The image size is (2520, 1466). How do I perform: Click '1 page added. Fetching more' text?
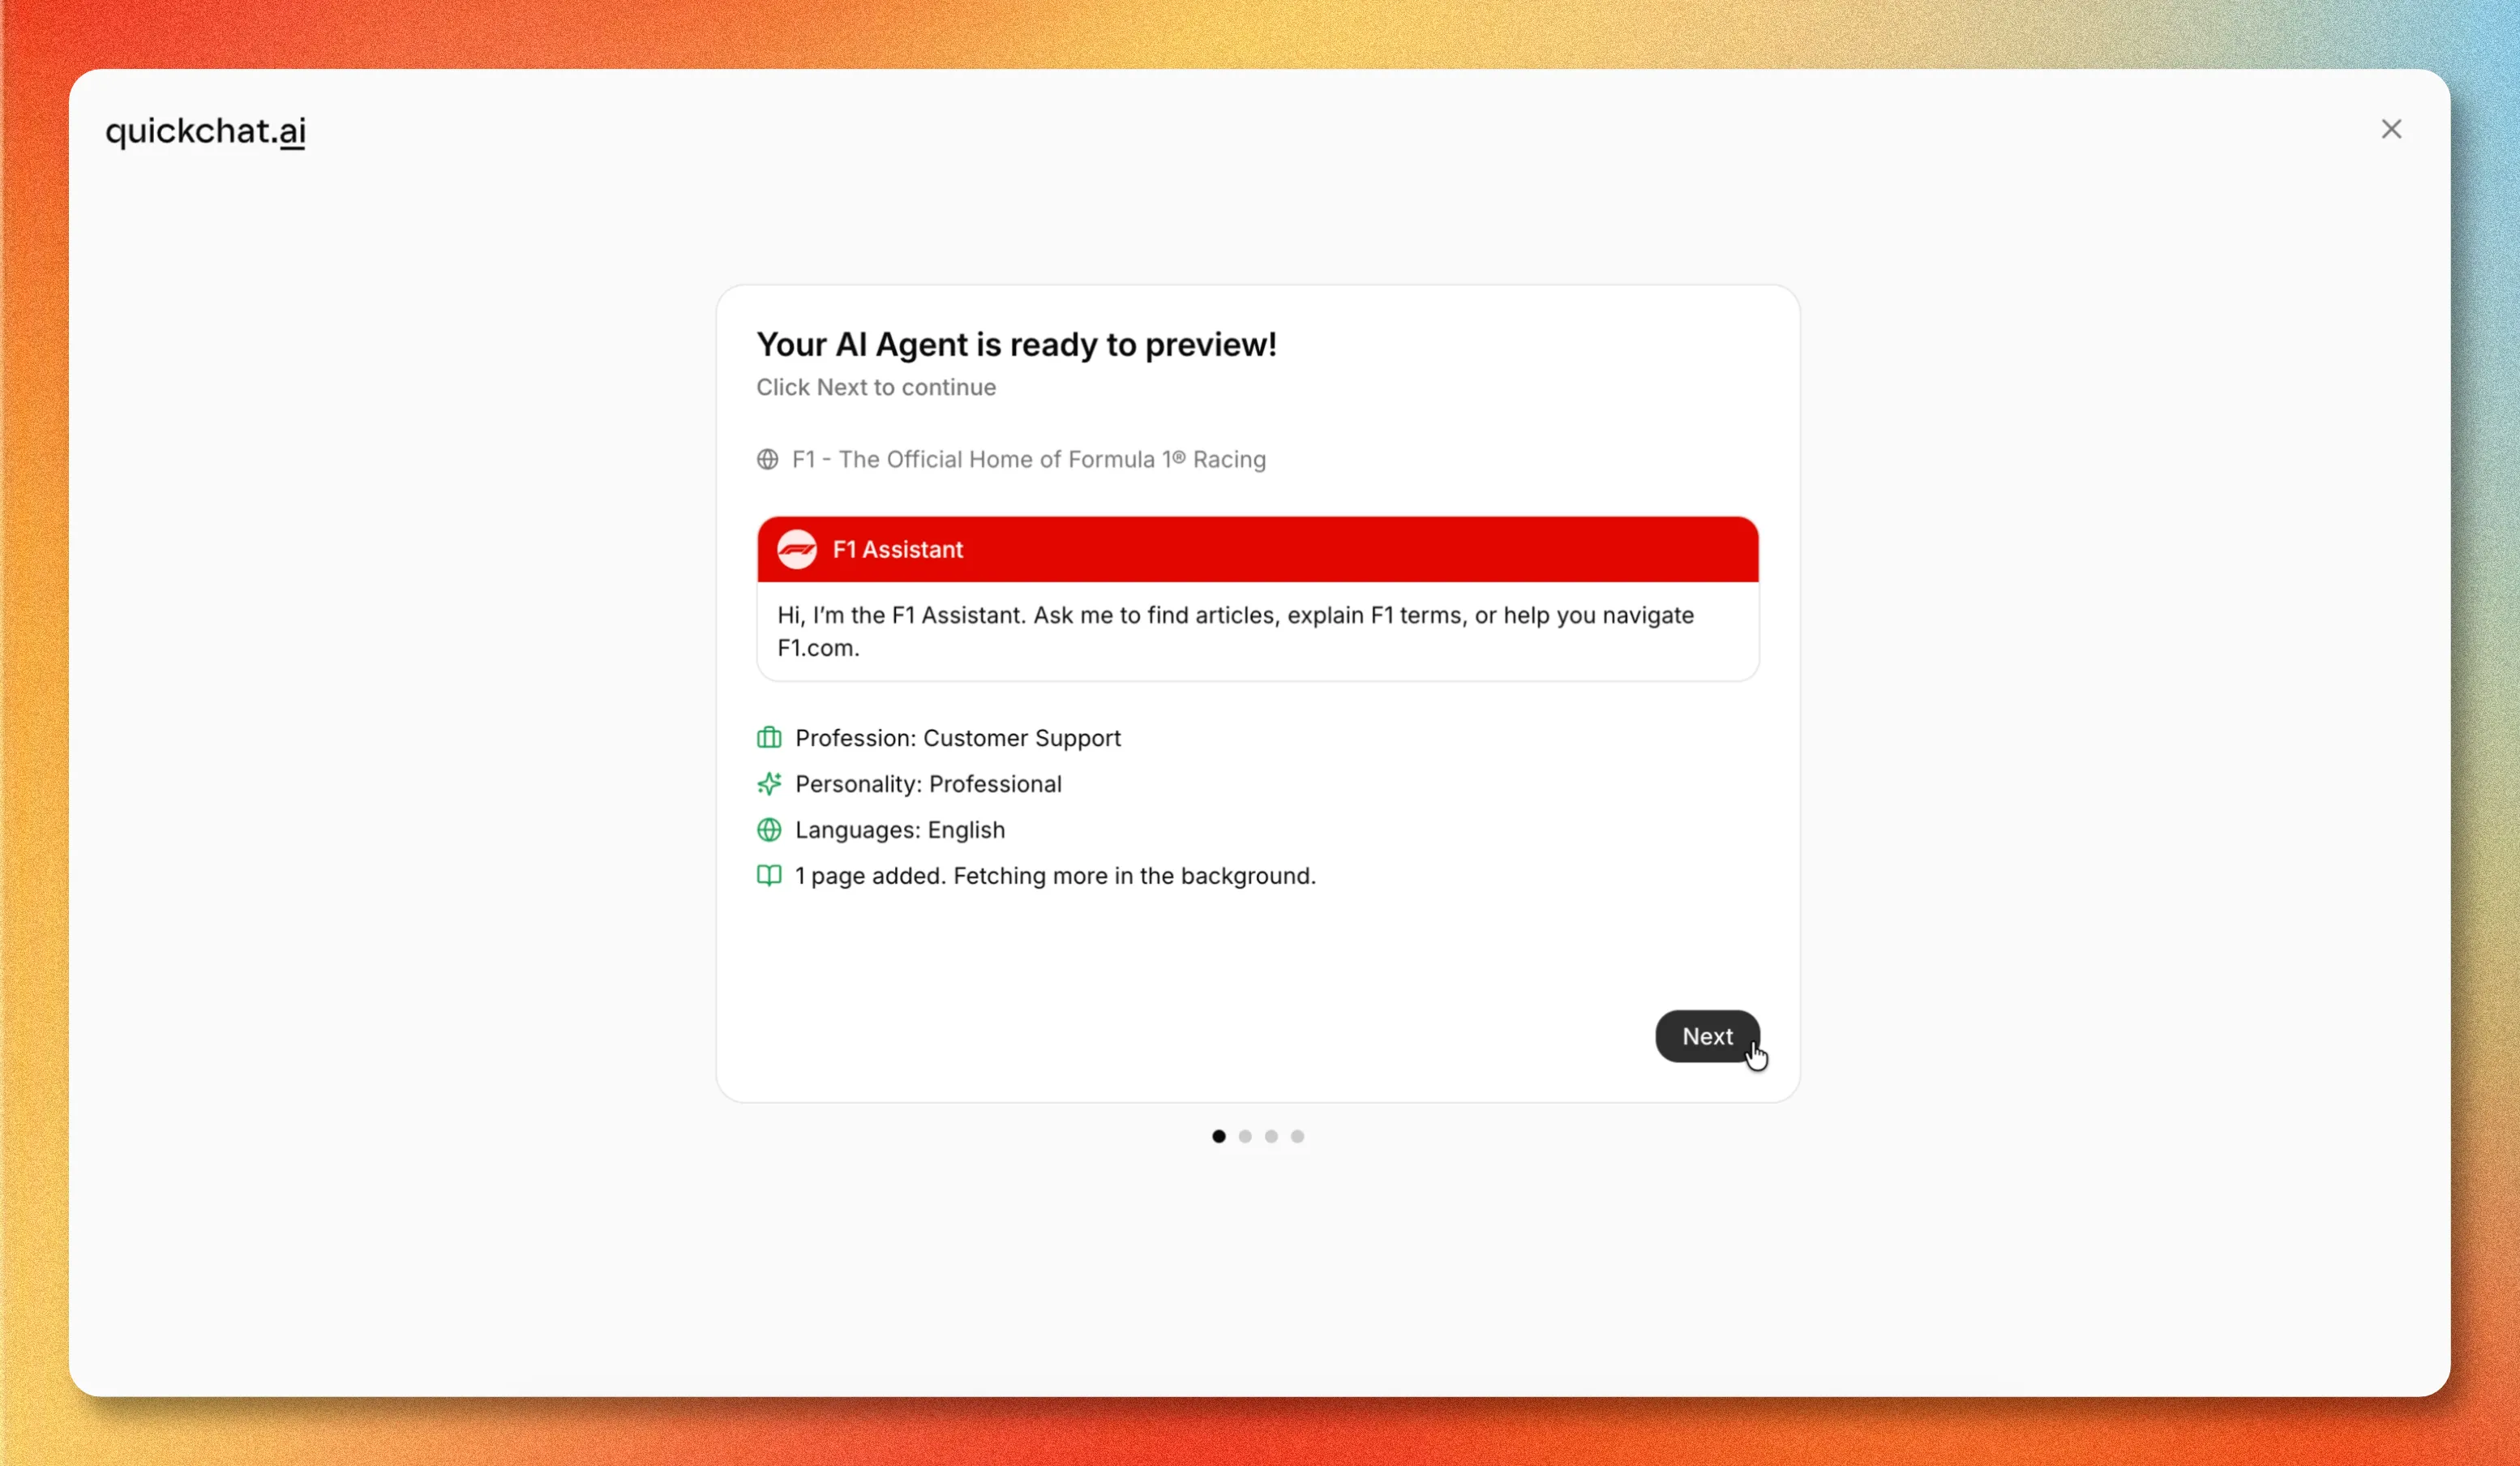(x=1055, y=876)
